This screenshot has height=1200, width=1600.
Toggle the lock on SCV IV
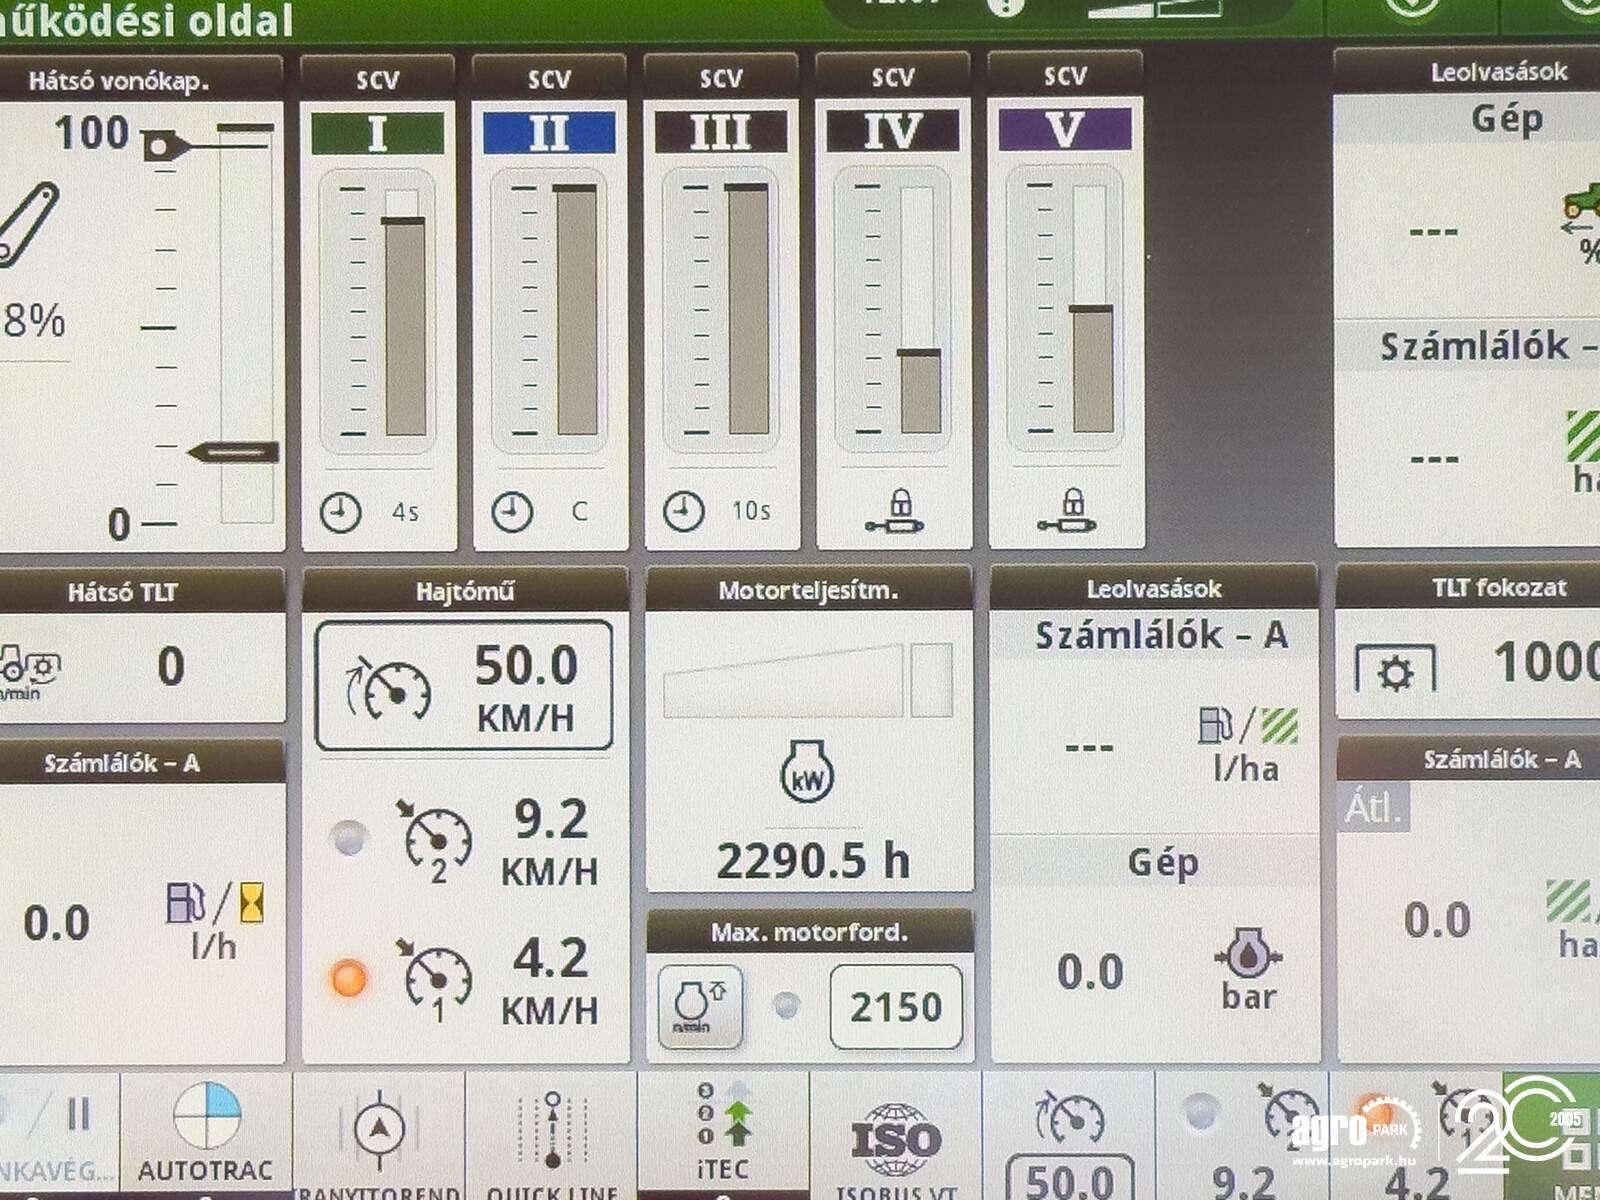[896, 508]
